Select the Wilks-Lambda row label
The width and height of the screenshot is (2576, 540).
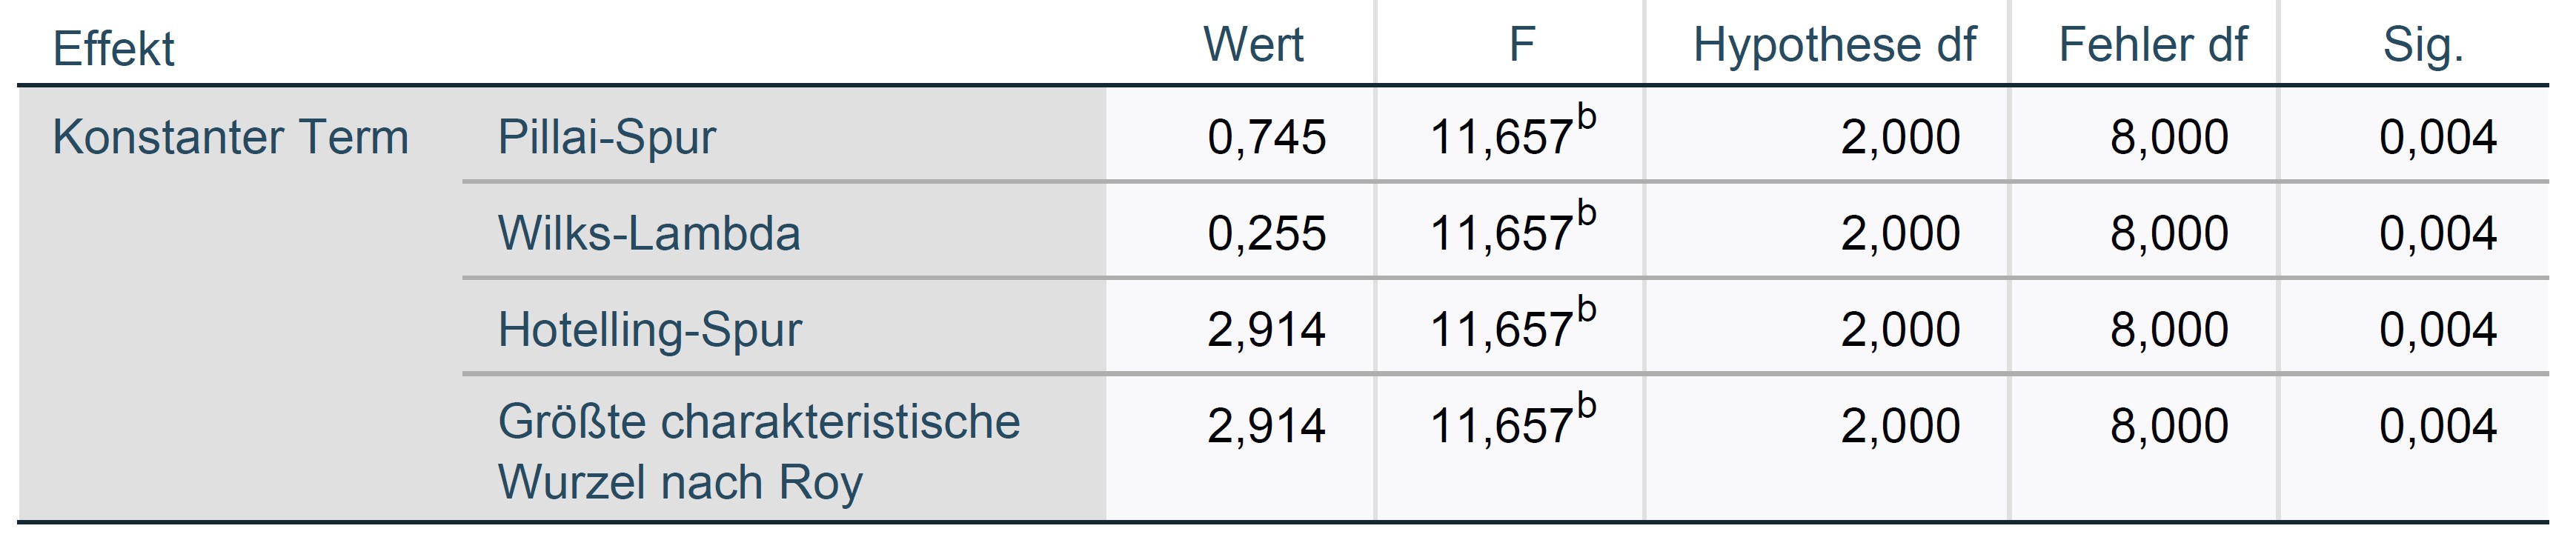point(649,233)
